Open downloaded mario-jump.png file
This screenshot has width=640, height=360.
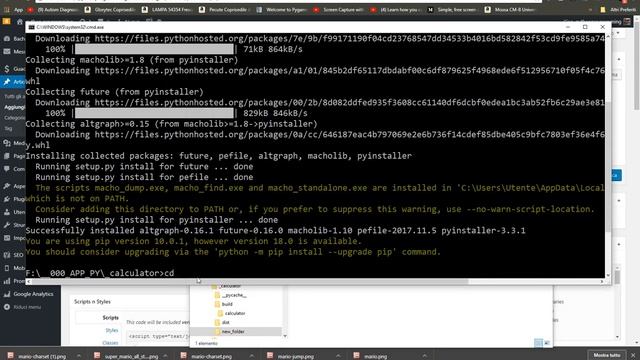point(291,356)
